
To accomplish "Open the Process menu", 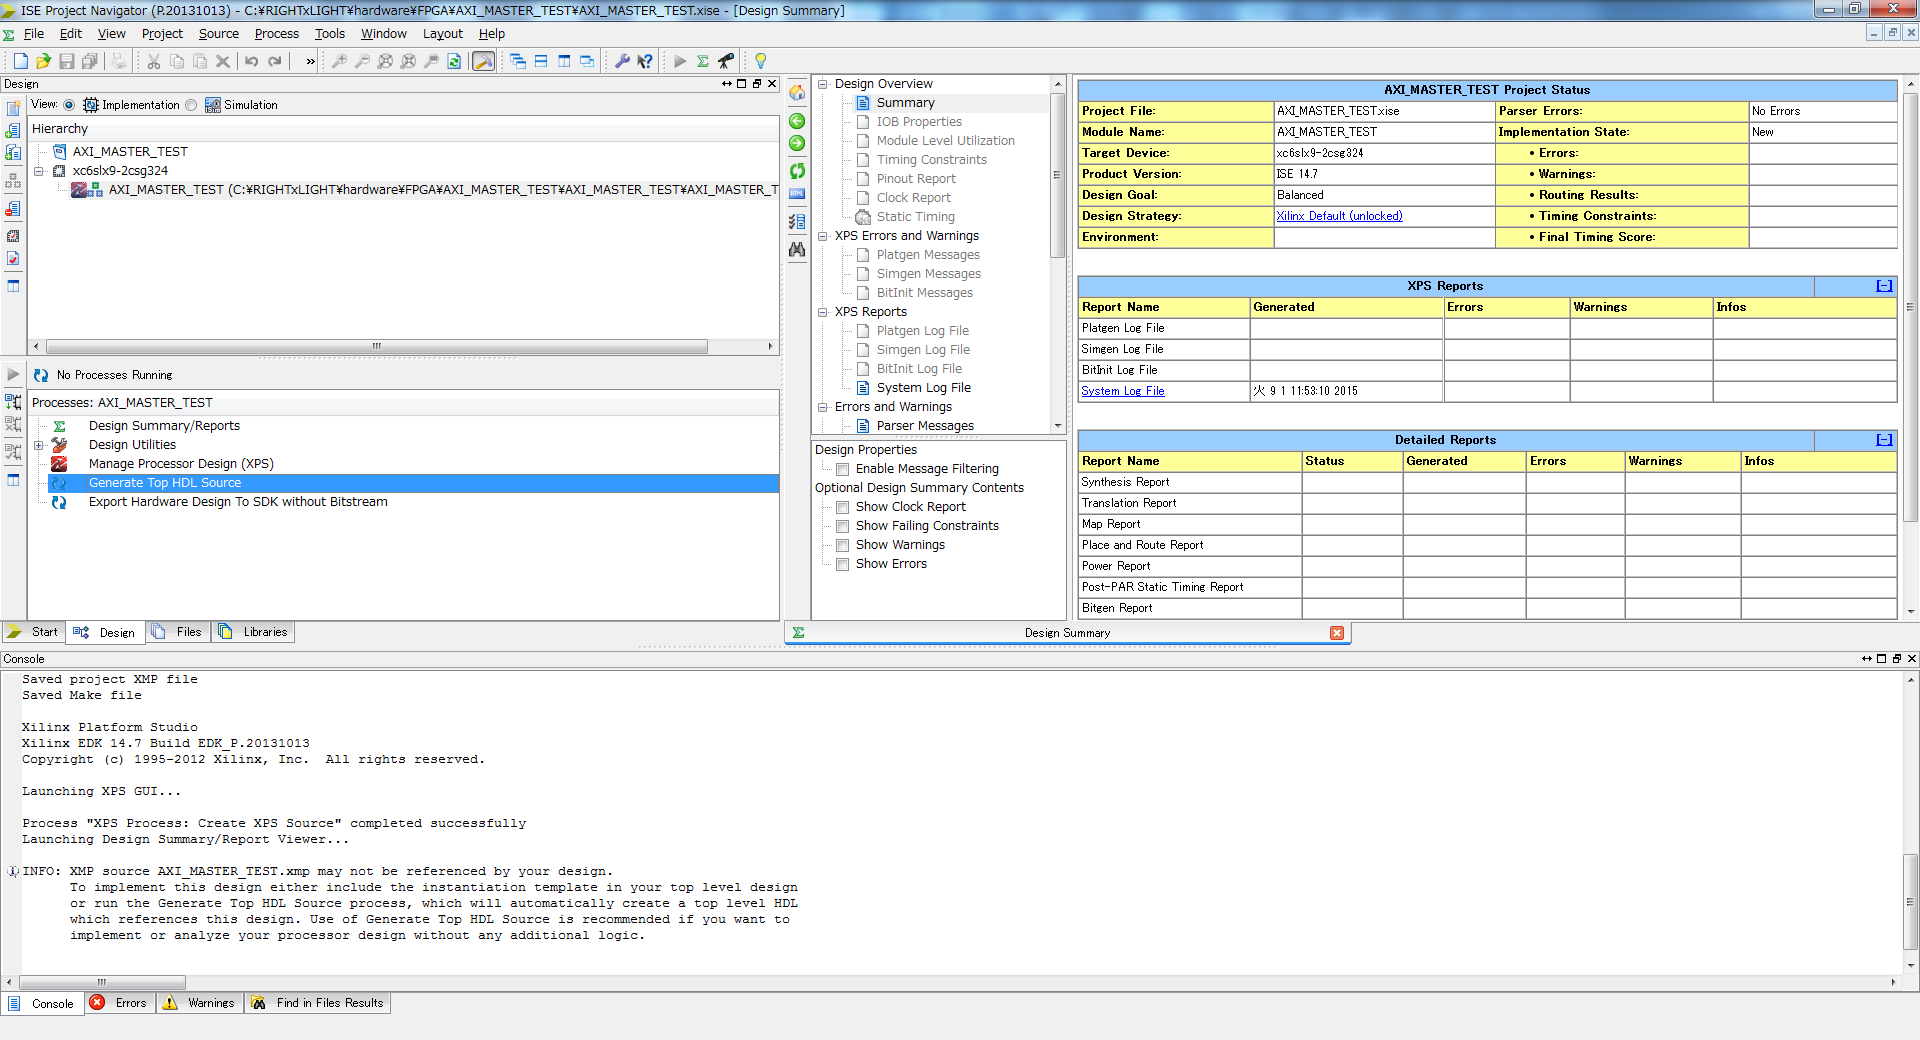I will (276, 33).
